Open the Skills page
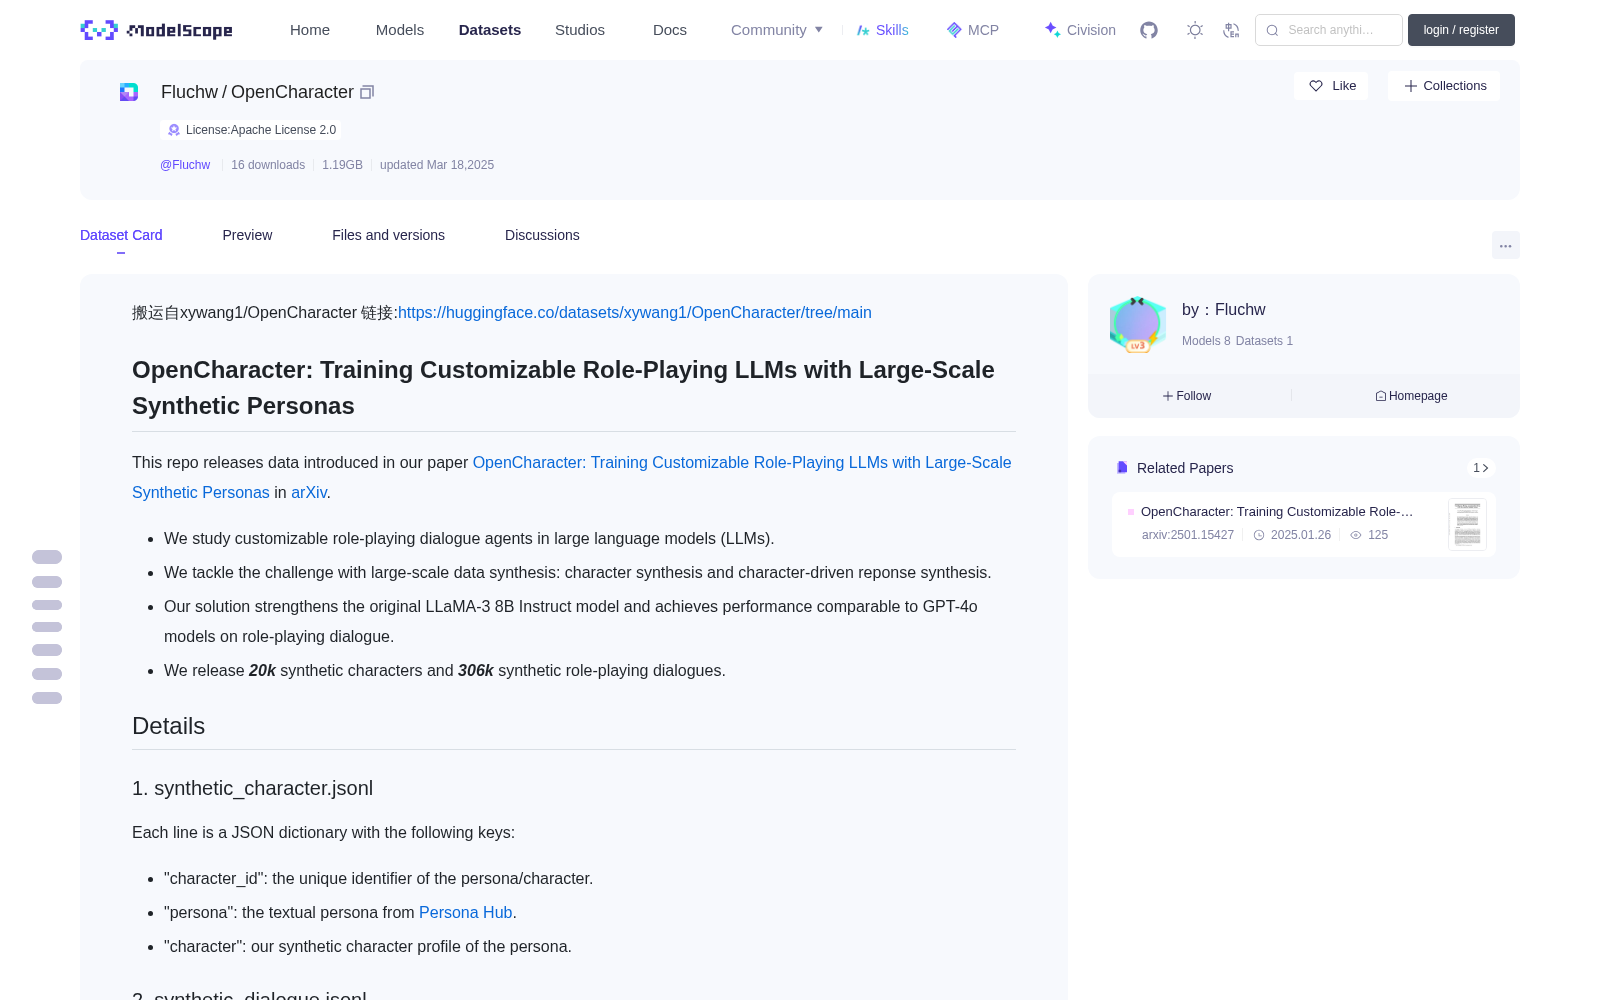Image resolution: width=1600 pixels, height=1000 pixels. click(x=882, y=30)
